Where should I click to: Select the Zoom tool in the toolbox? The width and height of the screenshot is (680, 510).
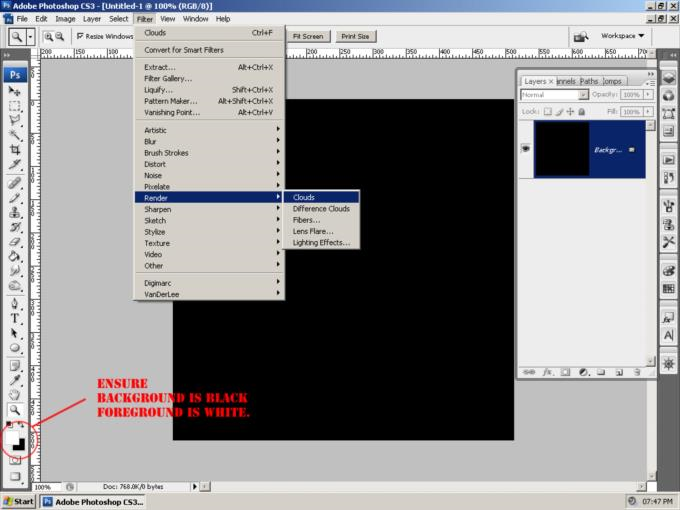(15, 410)
